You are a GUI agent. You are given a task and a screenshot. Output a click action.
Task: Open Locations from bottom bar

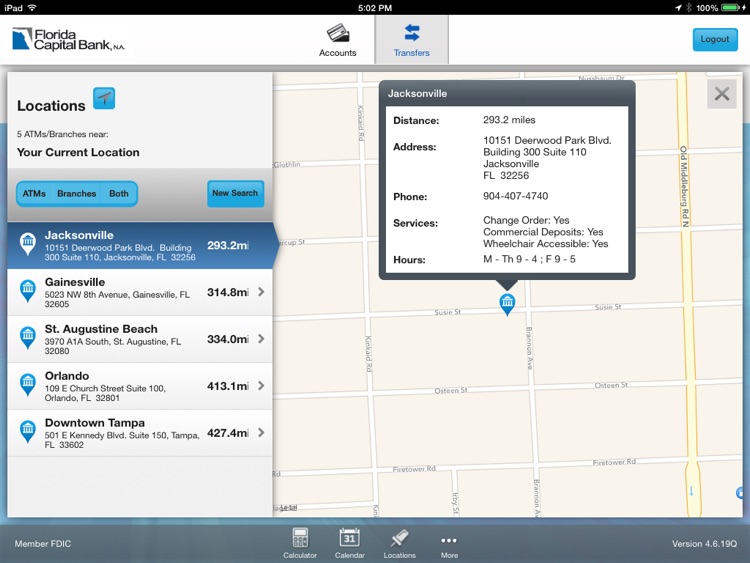point(399,543)
